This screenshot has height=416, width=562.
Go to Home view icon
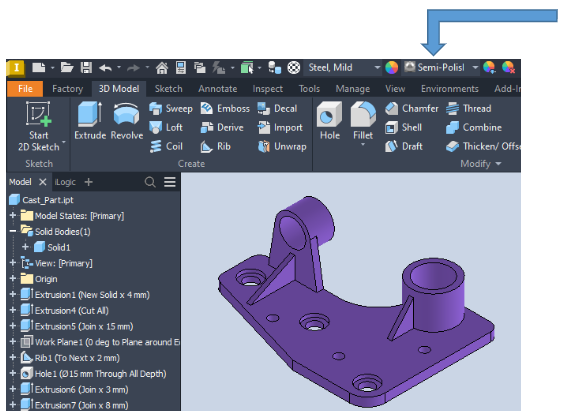(162, 67)
